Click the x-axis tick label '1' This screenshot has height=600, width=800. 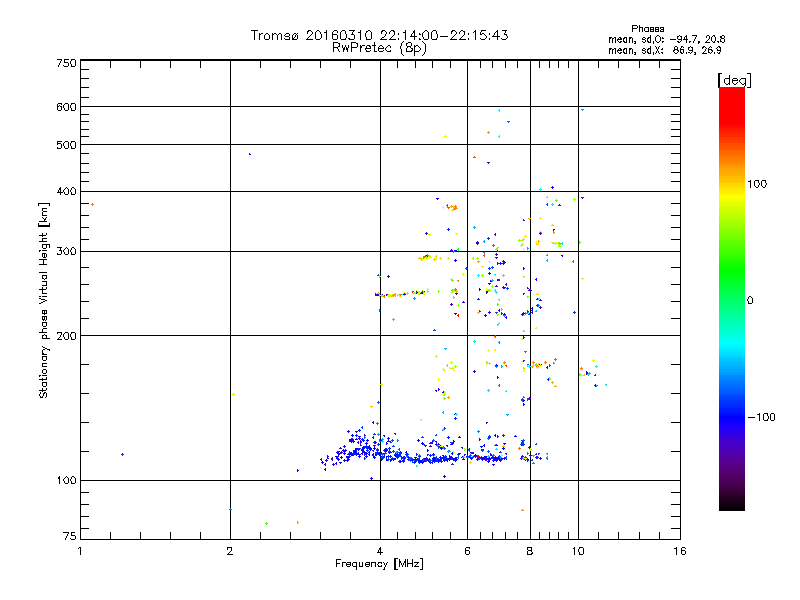(80, 551)
